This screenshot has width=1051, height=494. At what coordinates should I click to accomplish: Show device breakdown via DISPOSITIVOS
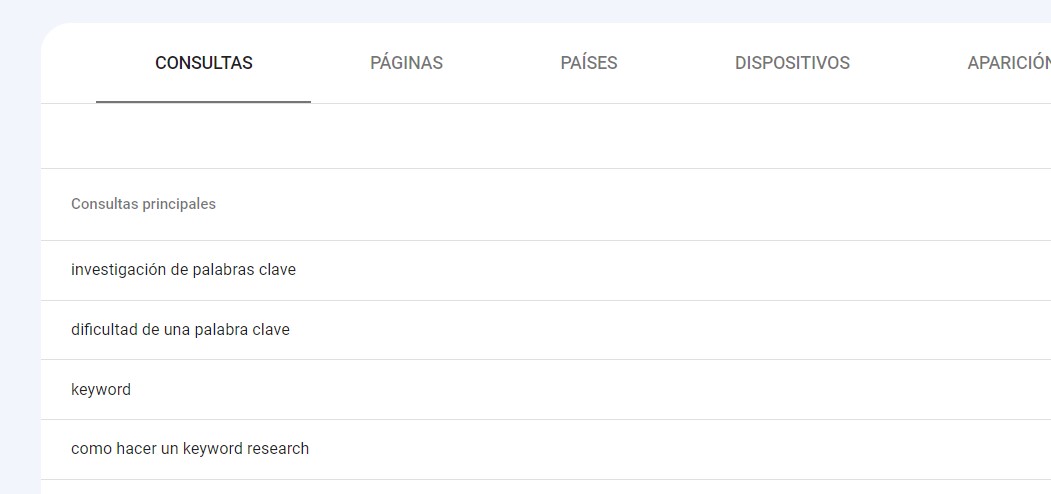[792, 63]
